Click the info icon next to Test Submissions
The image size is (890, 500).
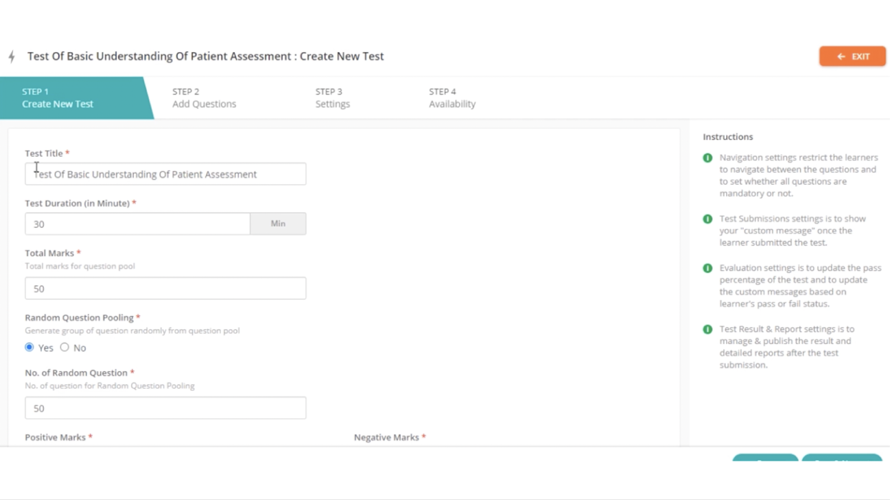point(707,219)
